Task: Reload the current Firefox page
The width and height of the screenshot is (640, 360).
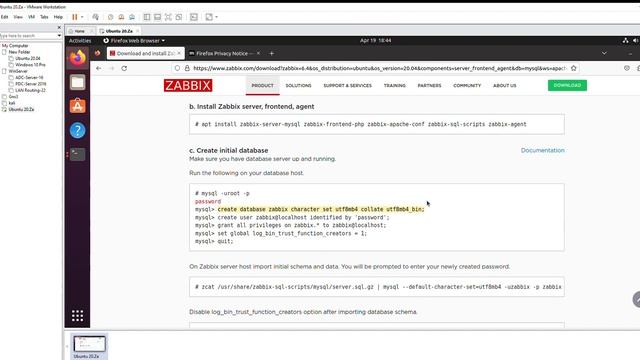Action: [124, 68]
